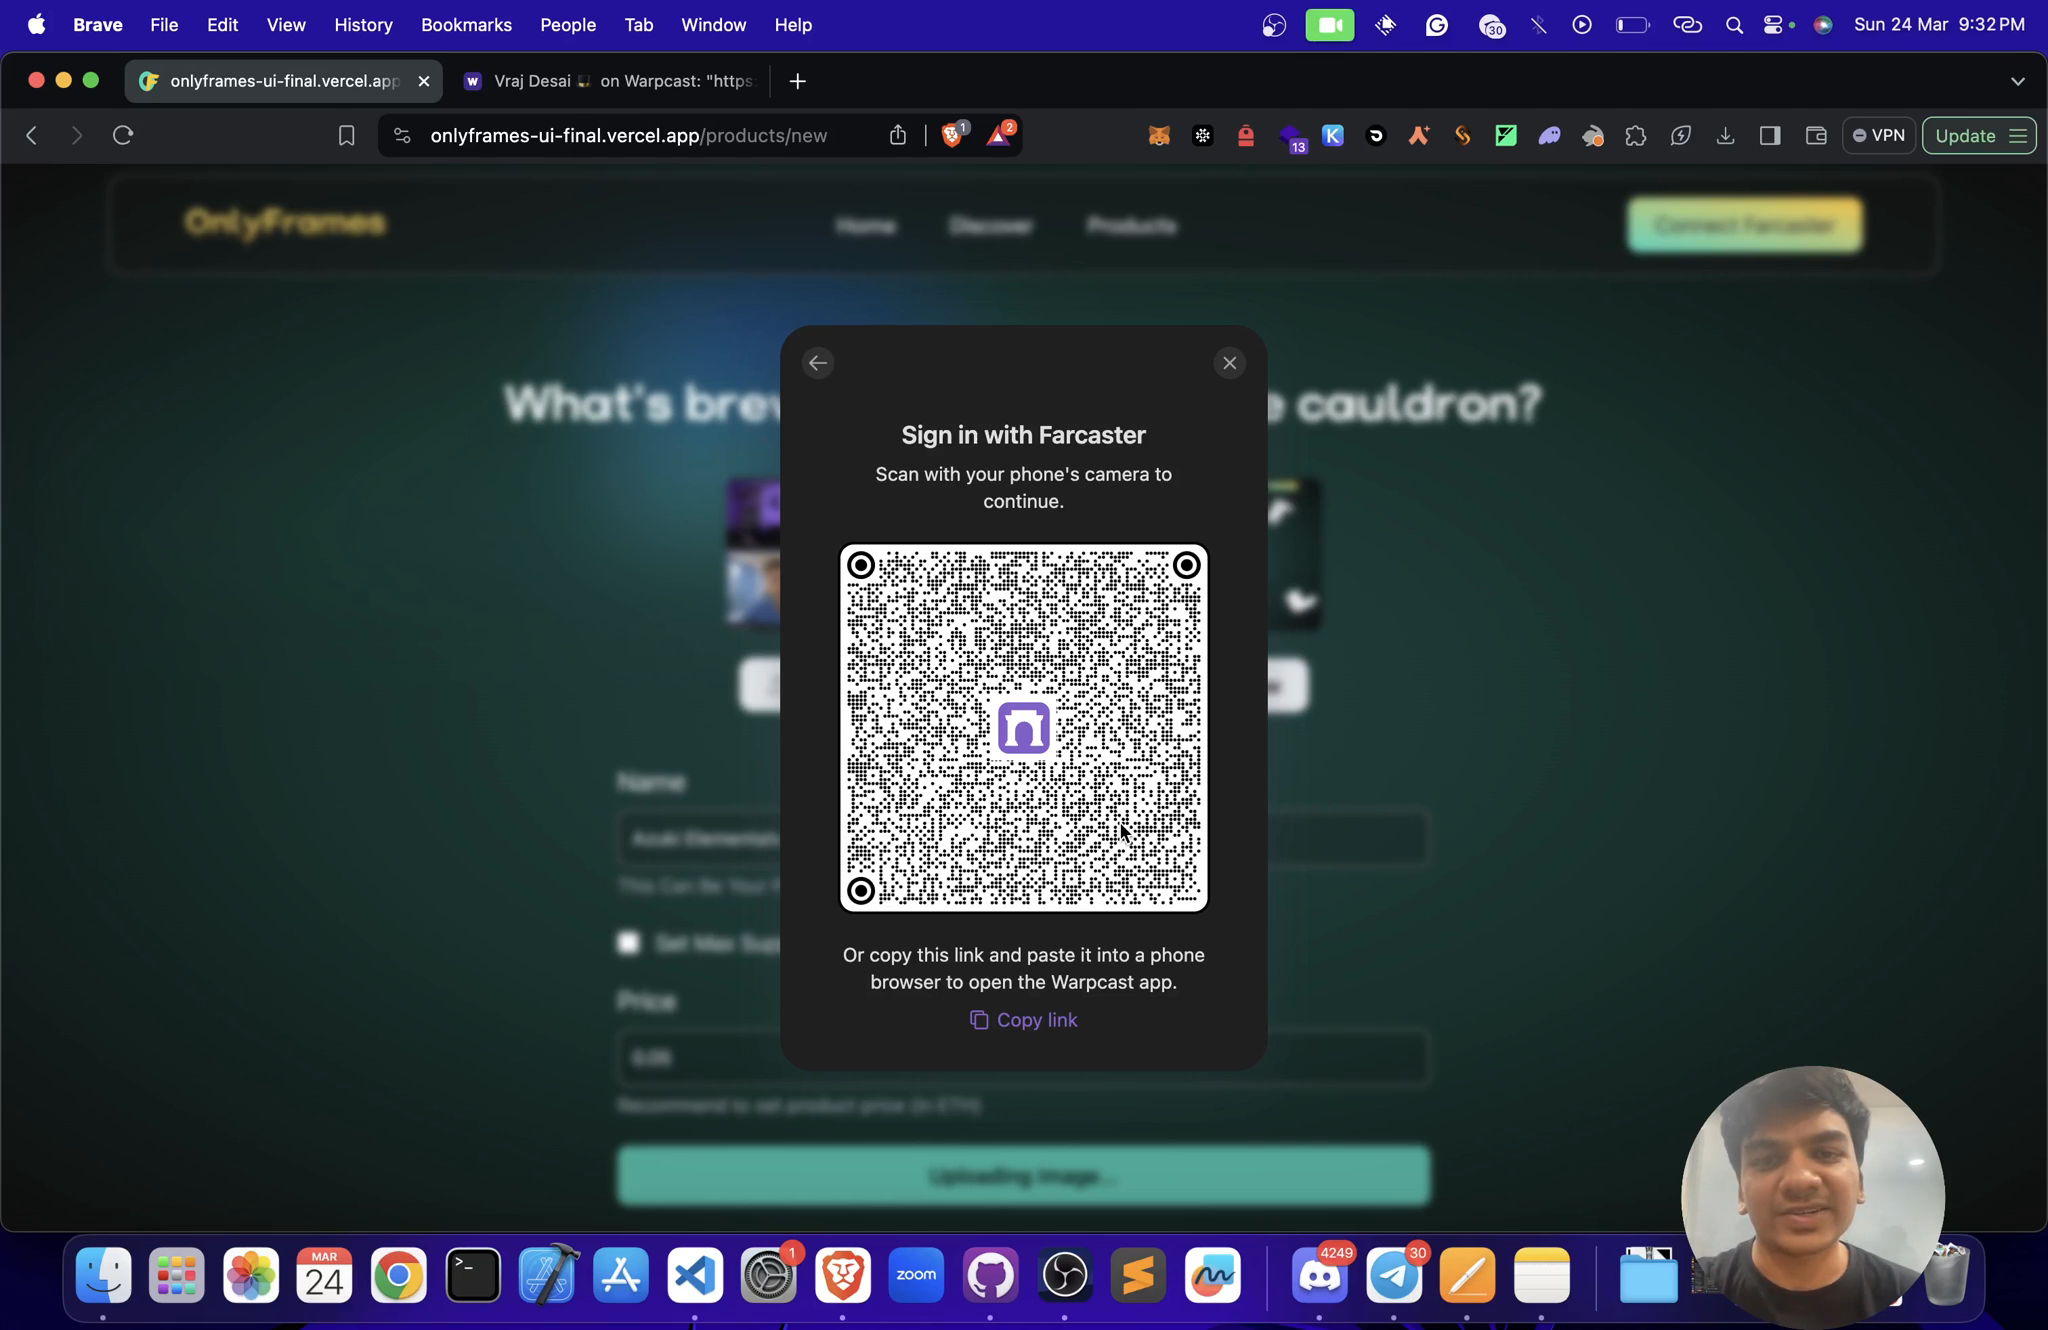
Task: Click the Uploading Image button
Action: (x=1023, y=1176)
